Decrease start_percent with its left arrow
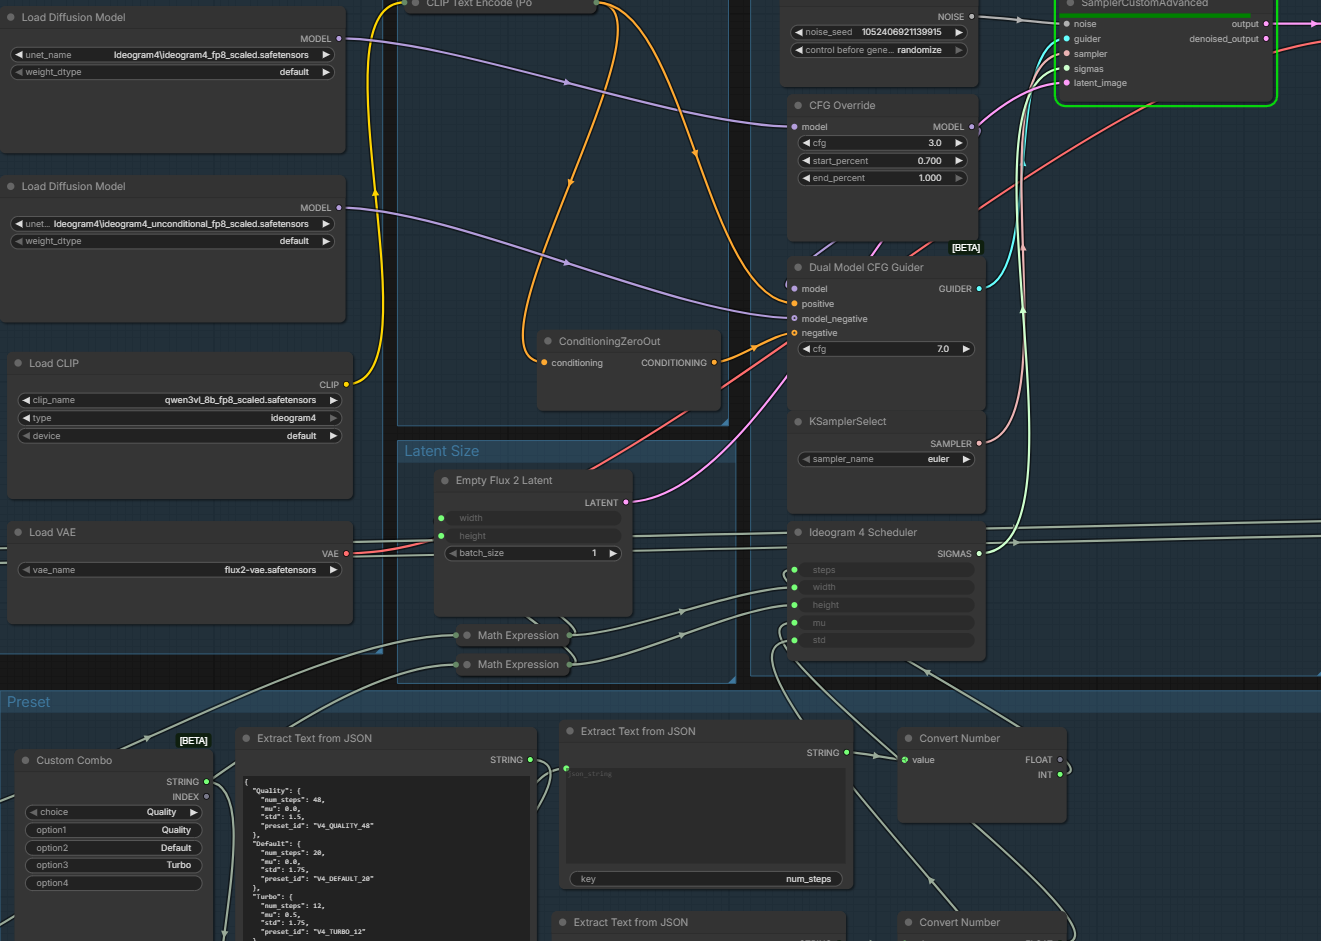 coord(806,161)
